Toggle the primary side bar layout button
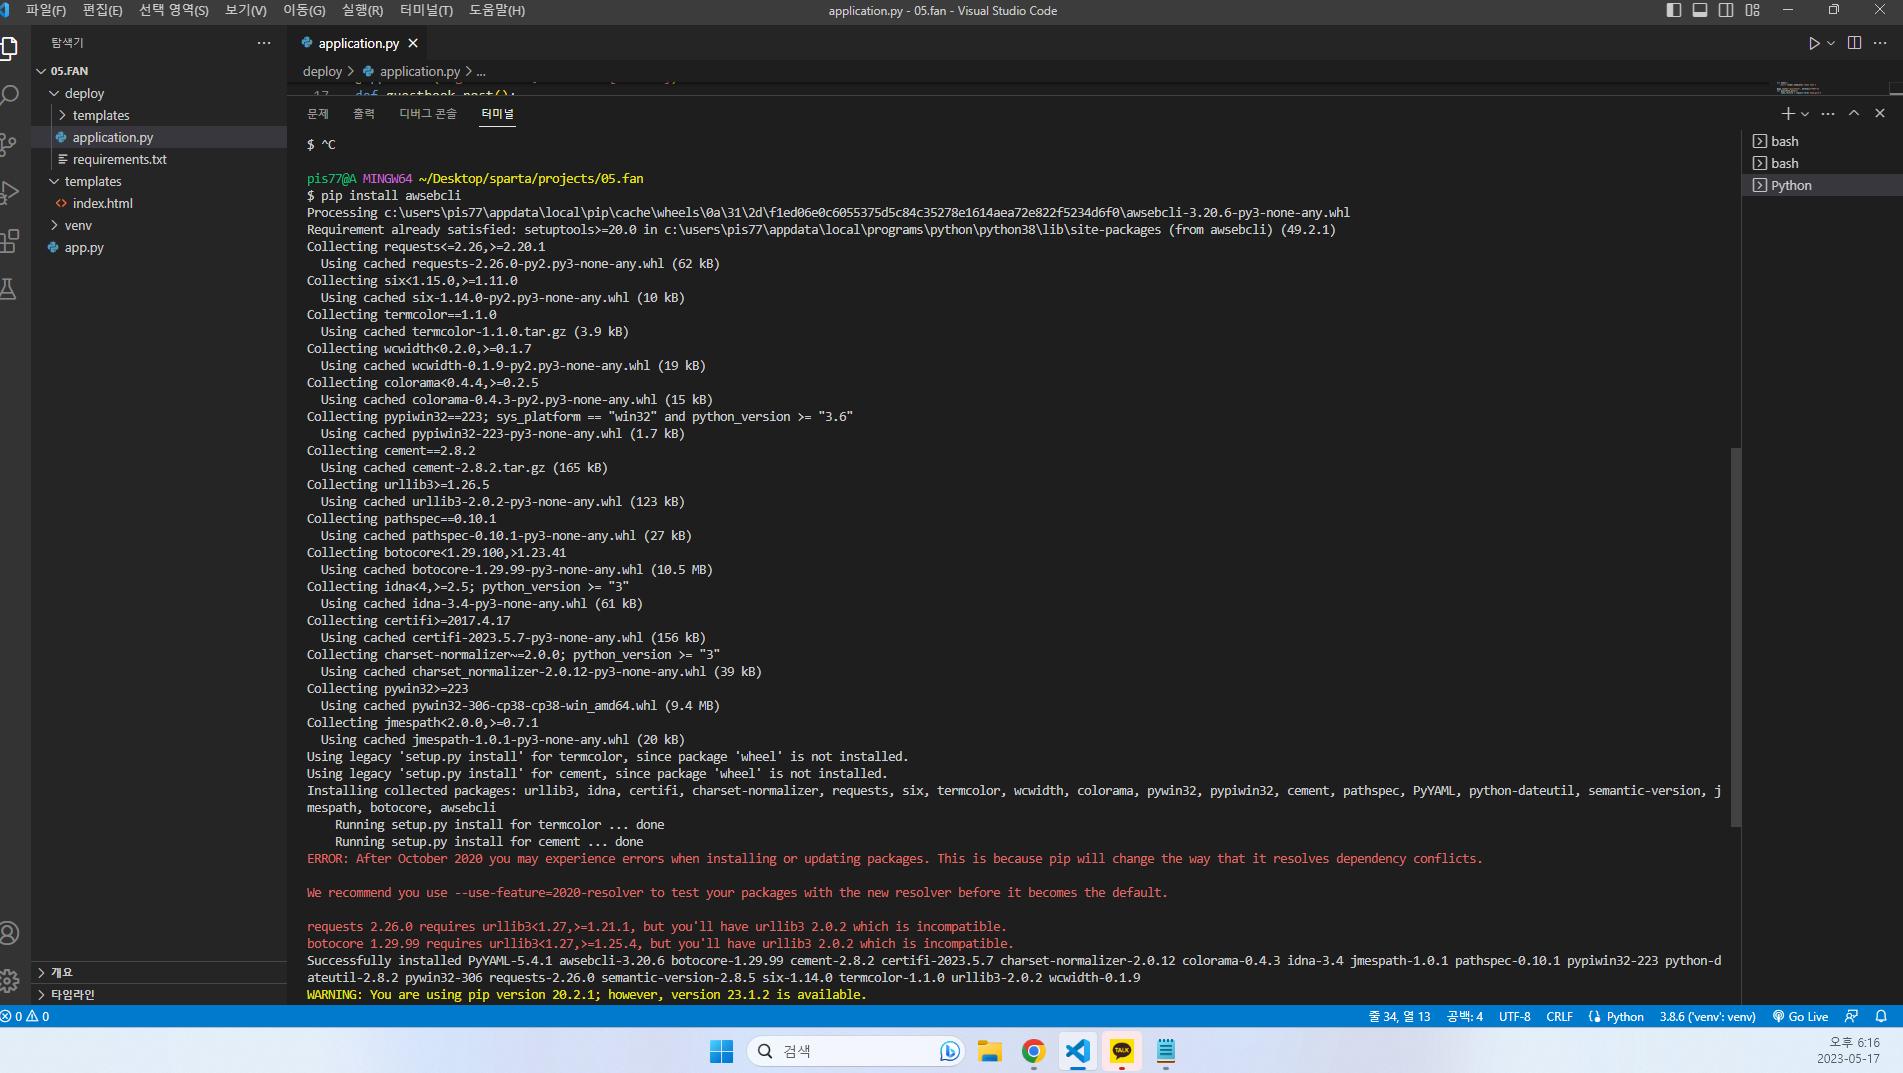This screenshot has height=1073, width=1903. (1674, 10)
